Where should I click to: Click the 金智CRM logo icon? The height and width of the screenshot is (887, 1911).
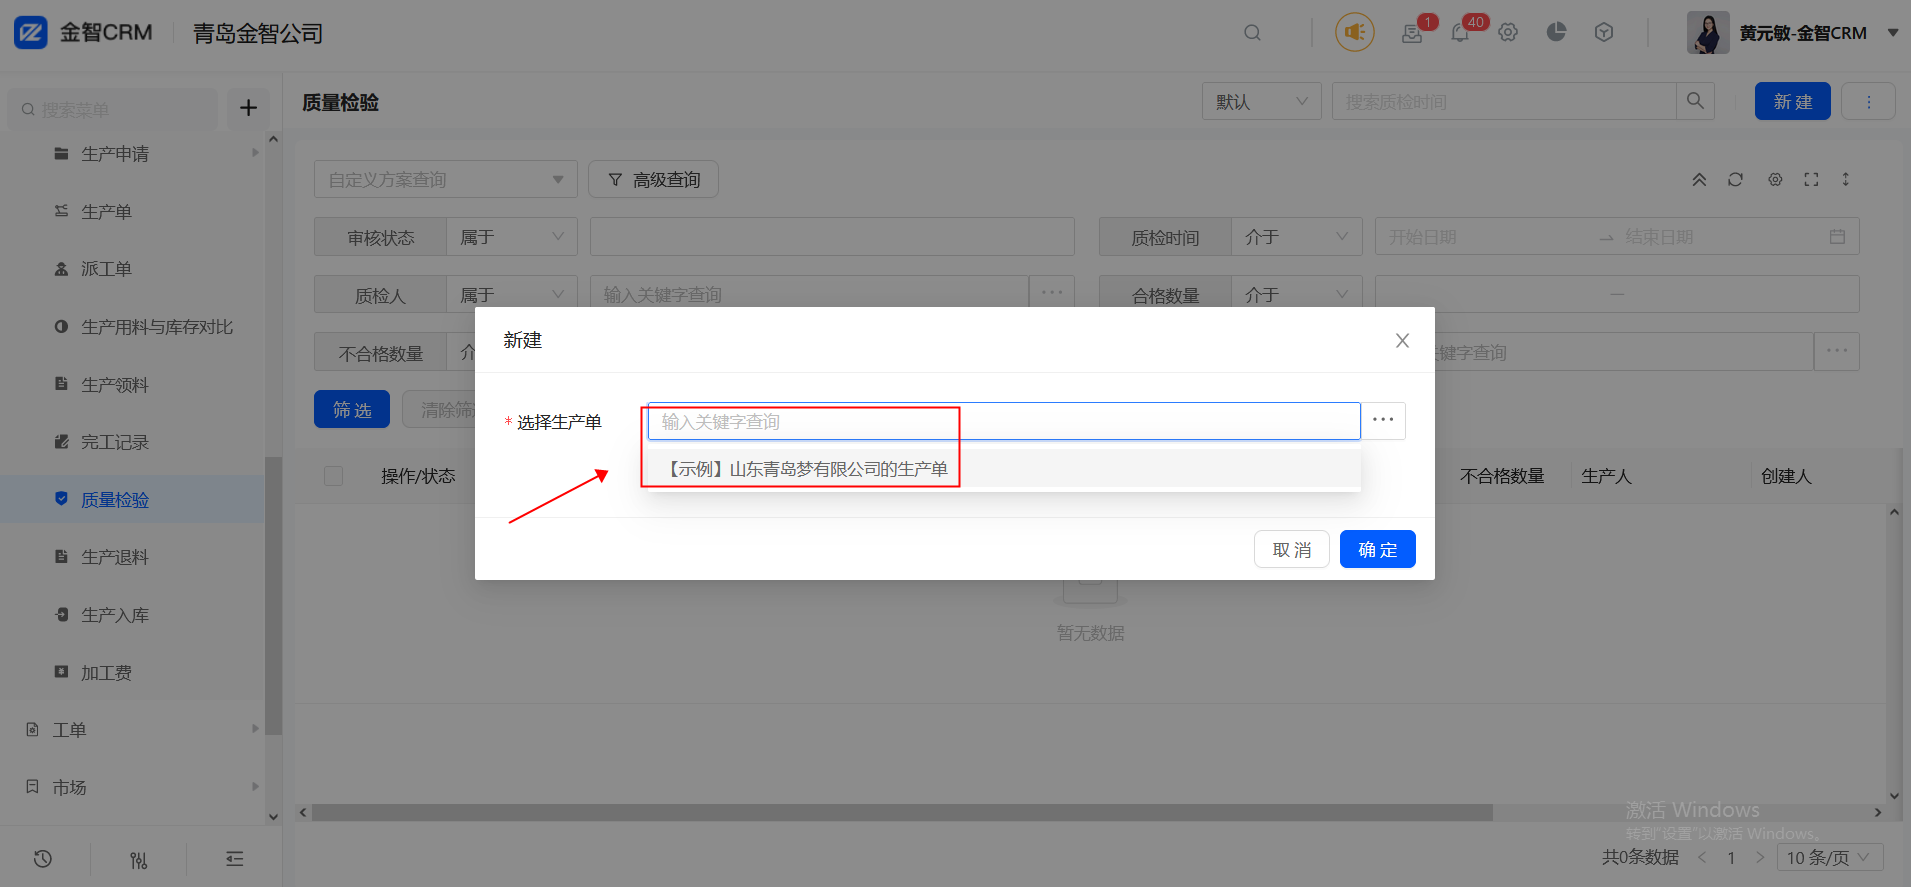click(x=30, y=32)
